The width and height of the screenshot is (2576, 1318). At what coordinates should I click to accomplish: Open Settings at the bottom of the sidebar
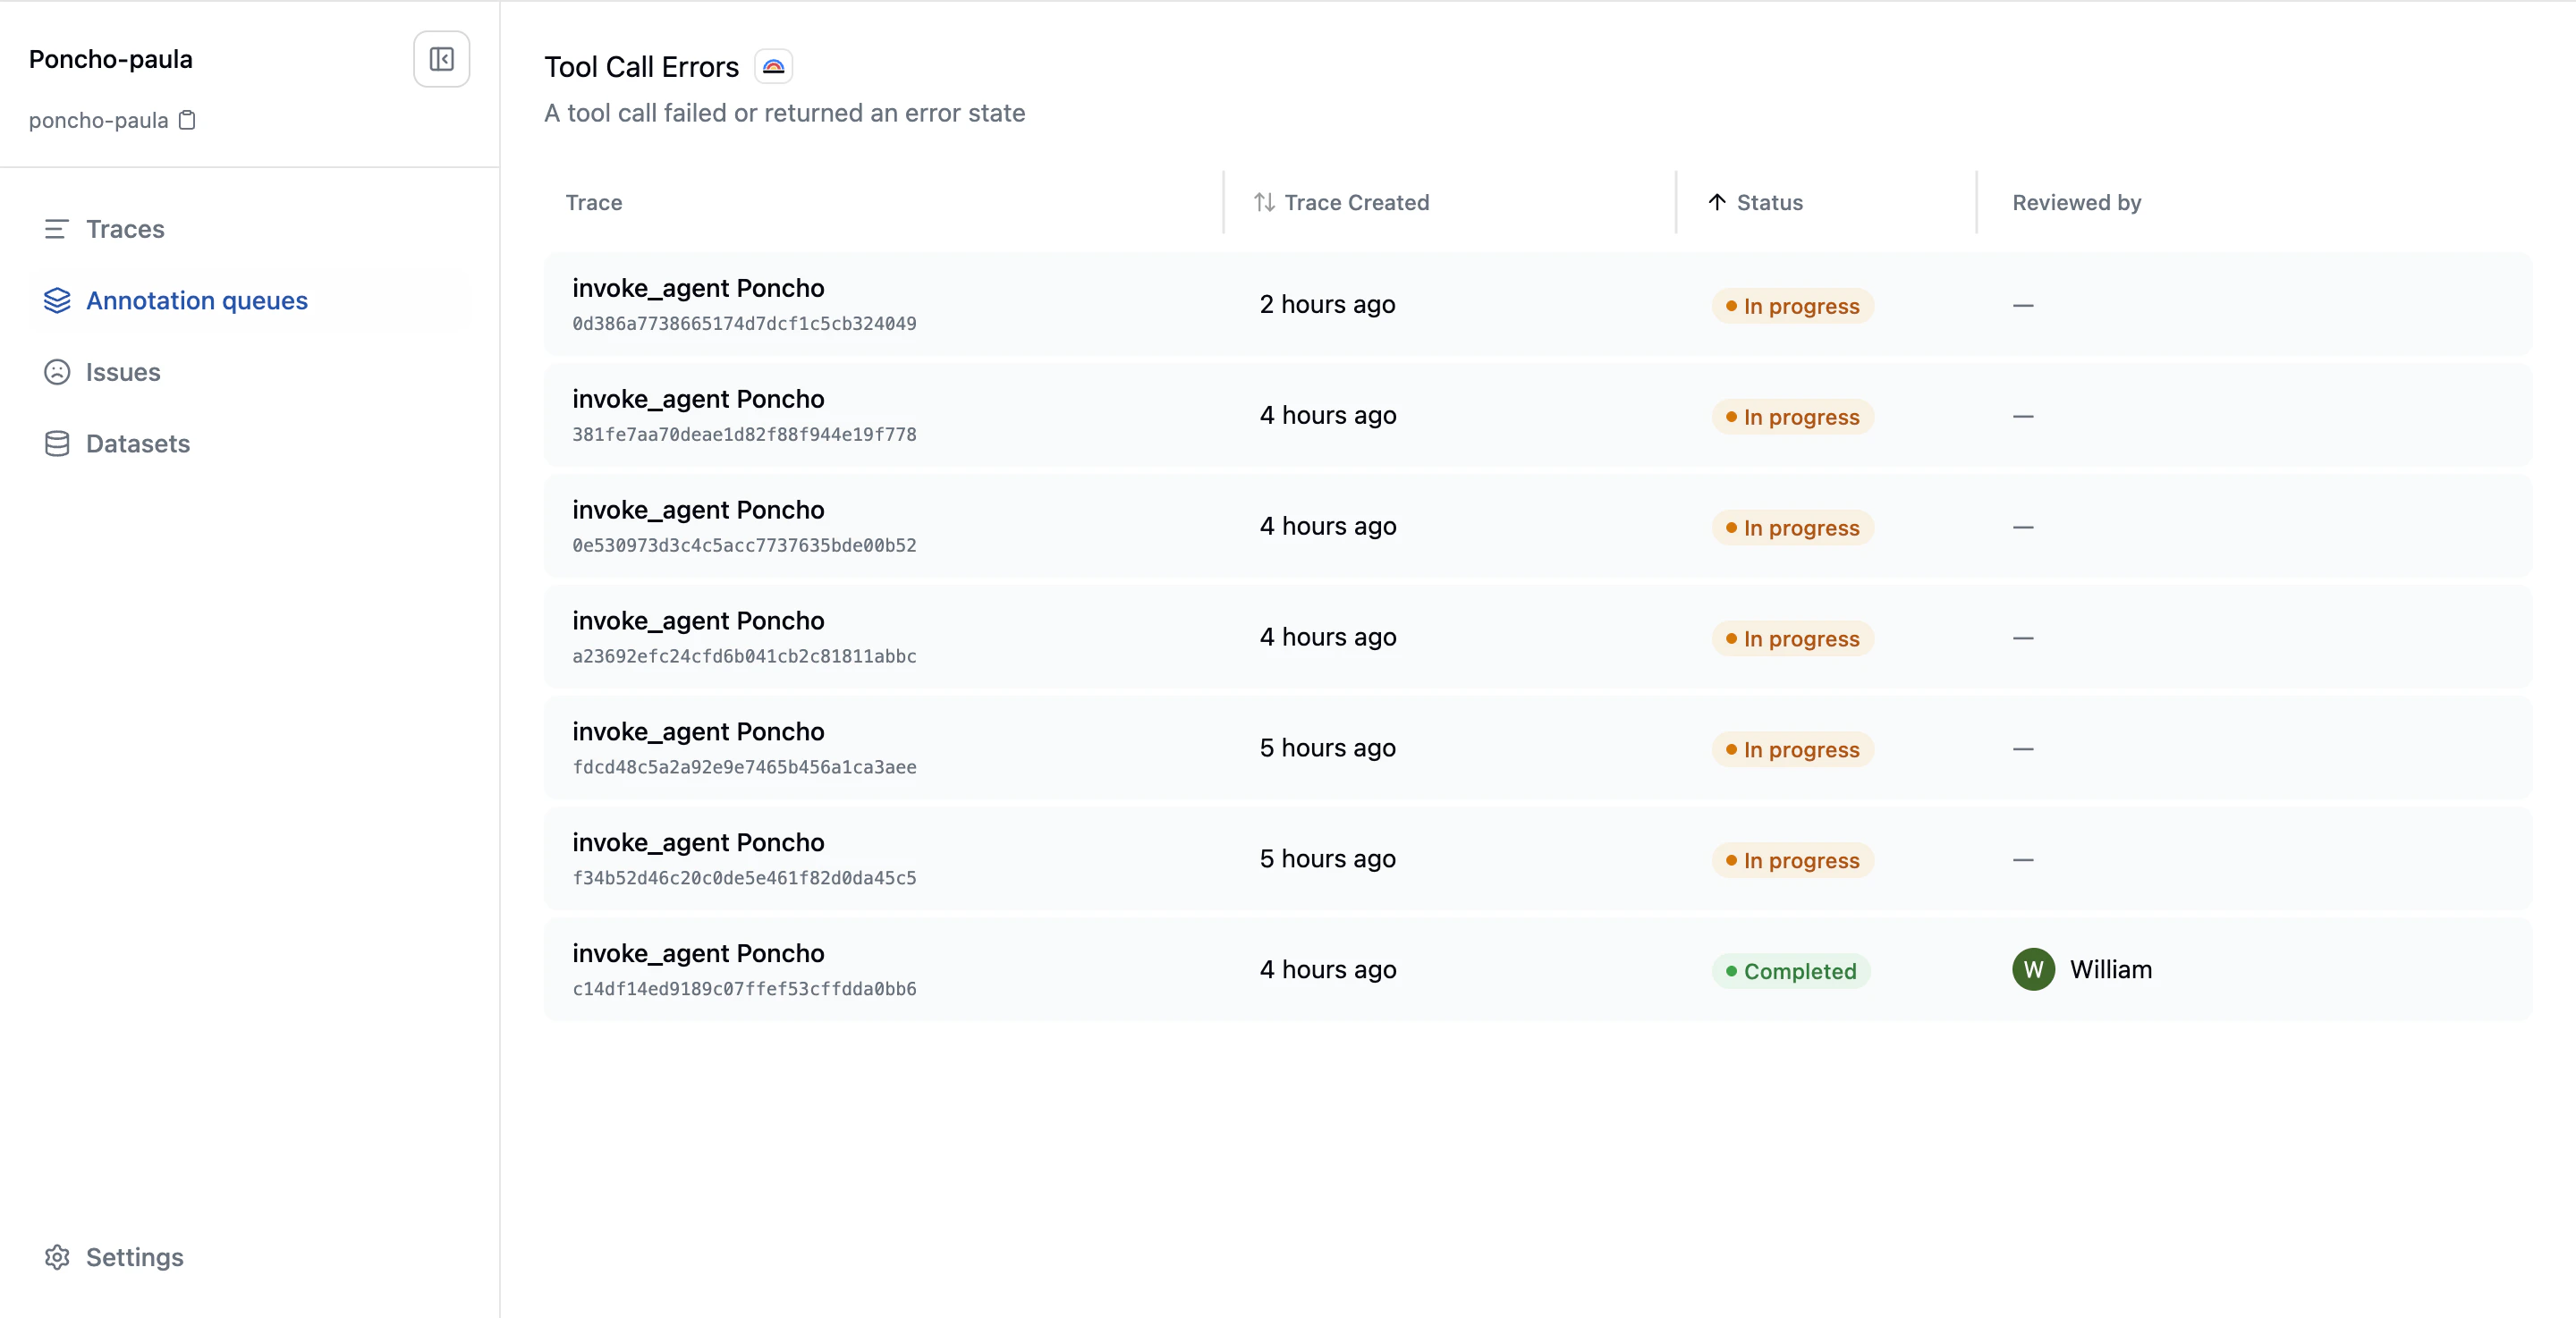click(x=133, y=1257)
